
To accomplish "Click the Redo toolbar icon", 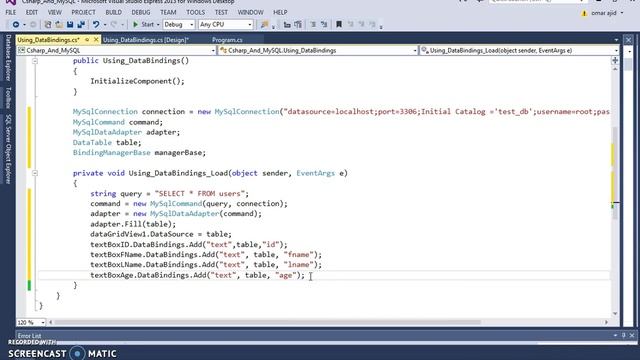I will [114, 24].
